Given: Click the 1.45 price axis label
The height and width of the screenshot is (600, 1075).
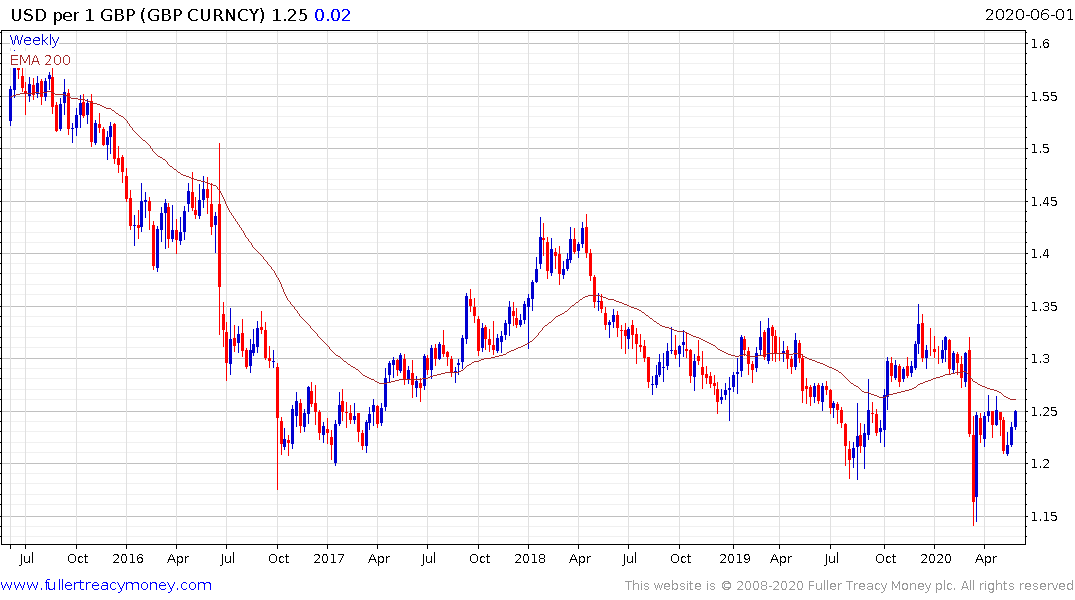Looking at the screenshot, I should pyautogui.click(x=1044, y=201).
